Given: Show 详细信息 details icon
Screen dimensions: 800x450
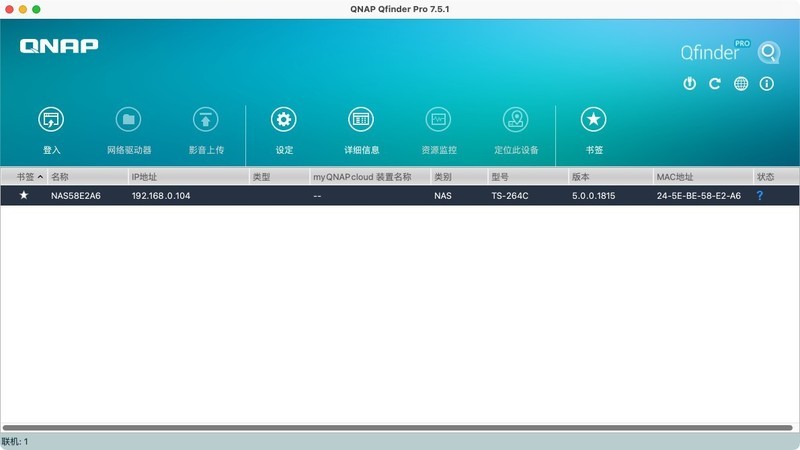Looking at the screenshot, I should [x=361, y=119].
